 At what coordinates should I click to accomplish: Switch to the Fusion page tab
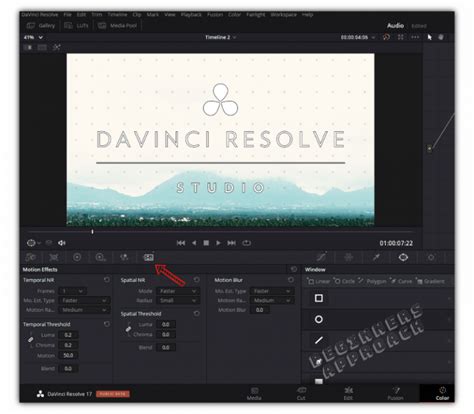395,393
